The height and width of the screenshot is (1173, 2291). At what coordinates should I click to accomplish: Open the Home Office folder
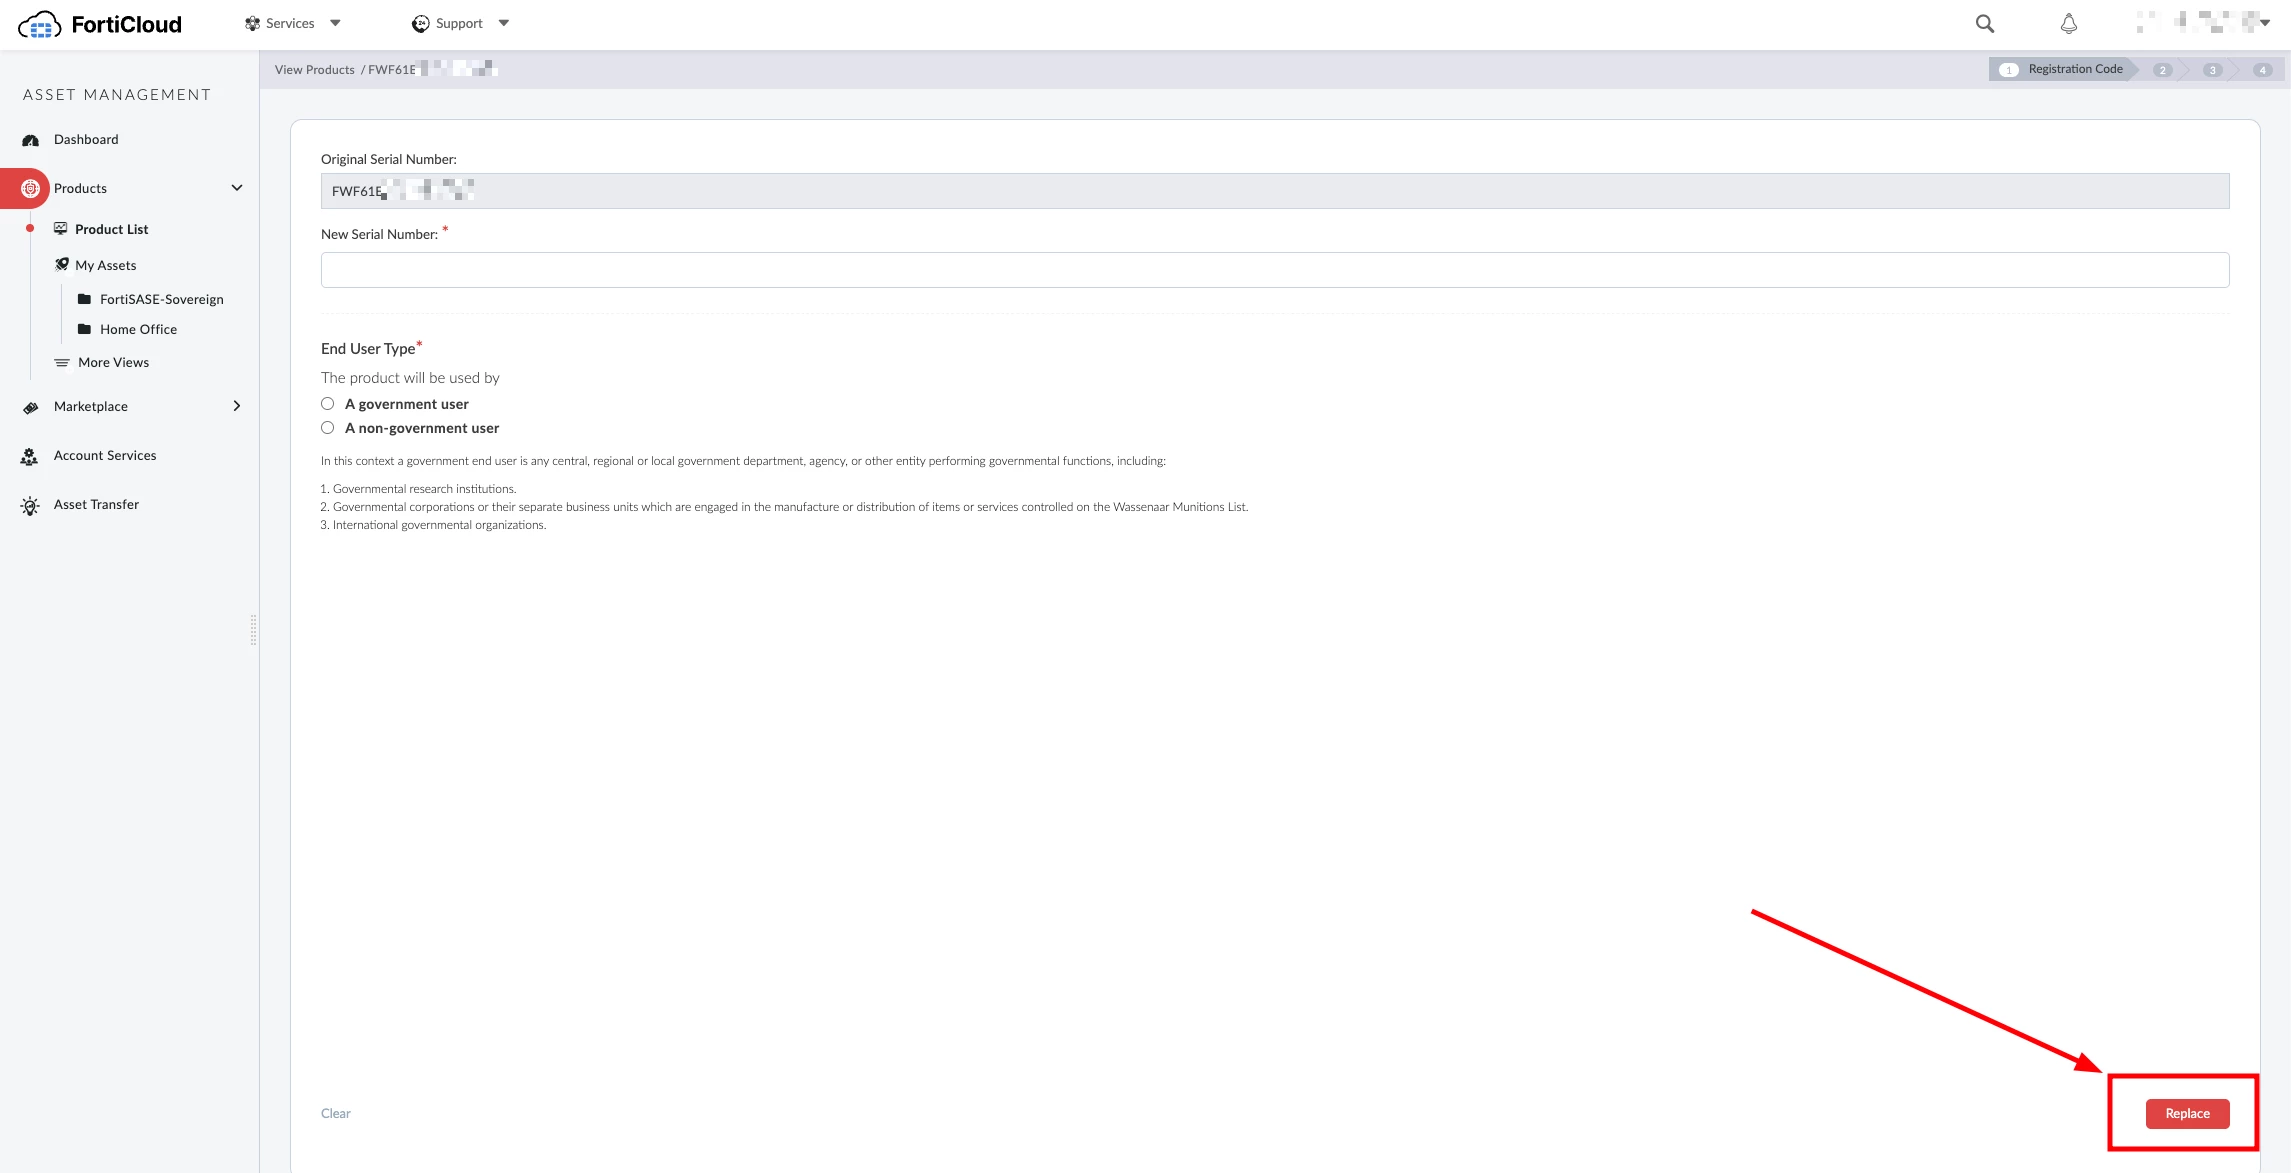(x=139, y=329)
